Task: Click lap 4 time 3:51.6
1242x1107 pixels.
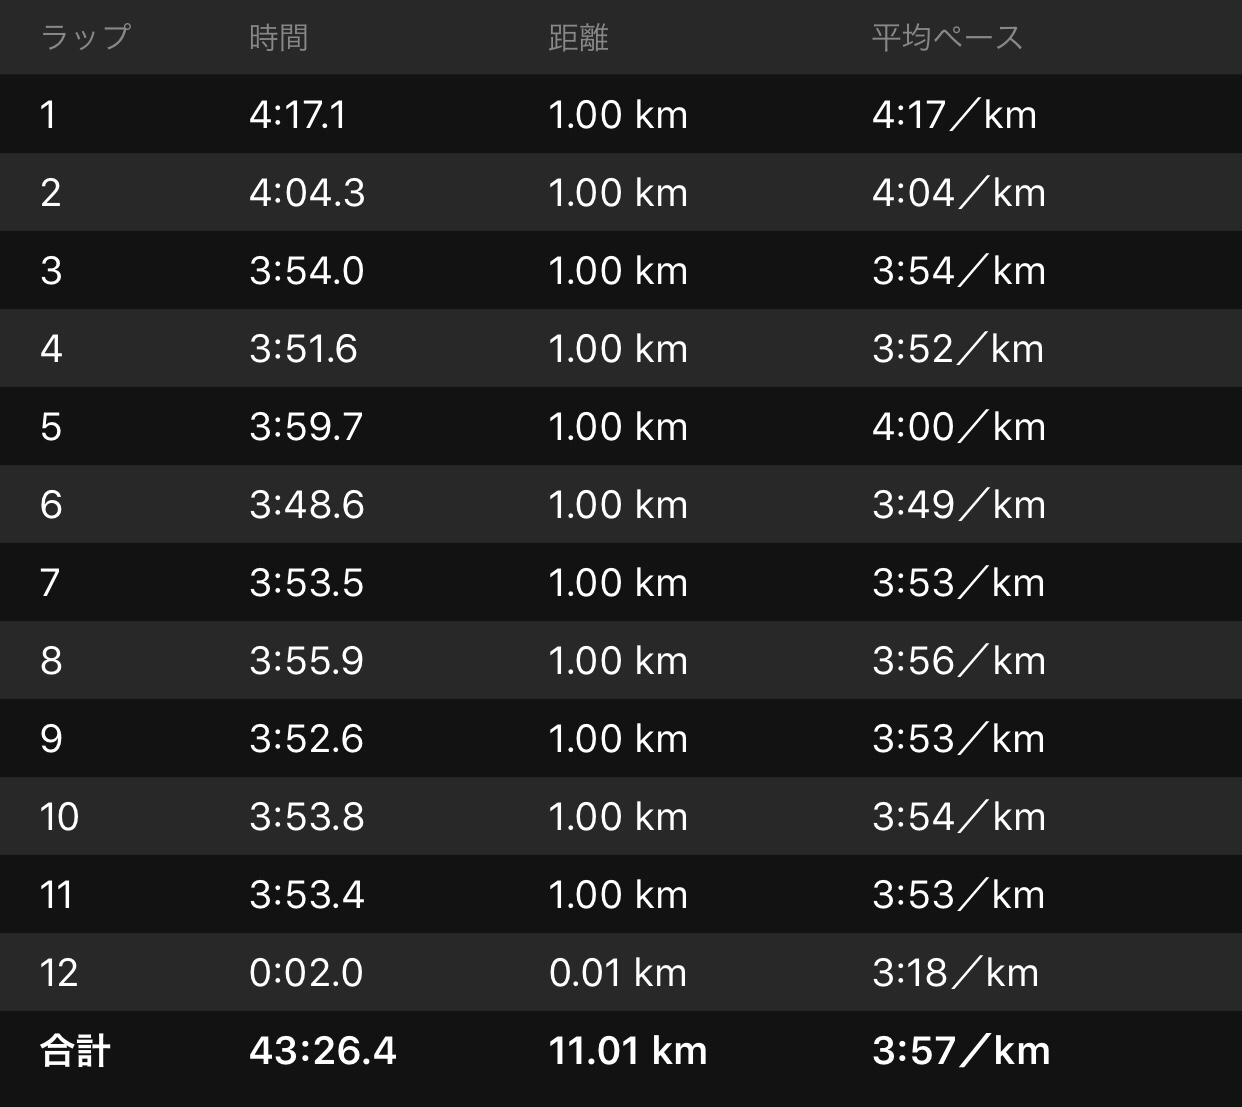Action: click(303, 349)
